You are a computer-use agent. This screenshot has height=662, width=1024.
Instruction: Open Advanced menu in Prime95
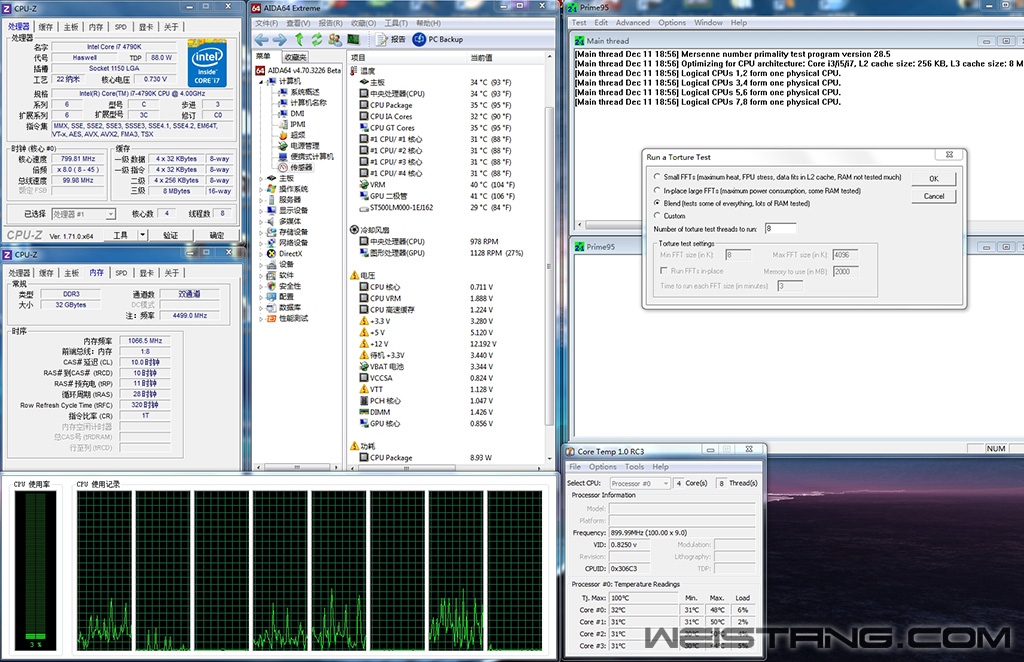(633, 22)
